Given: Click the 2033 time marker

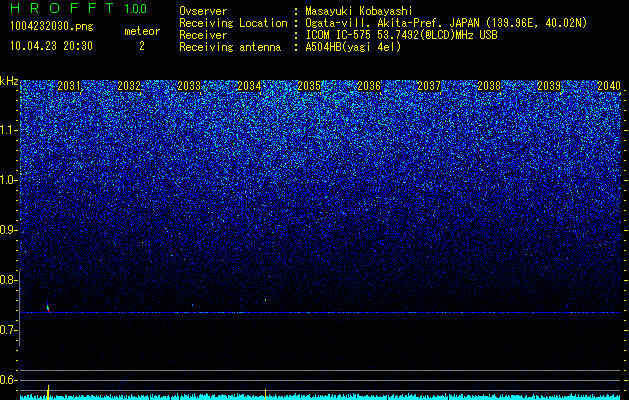Looking at the screenshot, I should click(x=189, y=86).
